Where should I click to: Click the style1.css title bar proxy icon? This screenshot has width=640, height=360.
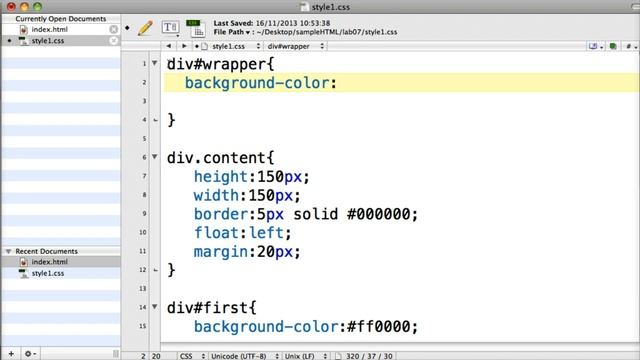304,7
